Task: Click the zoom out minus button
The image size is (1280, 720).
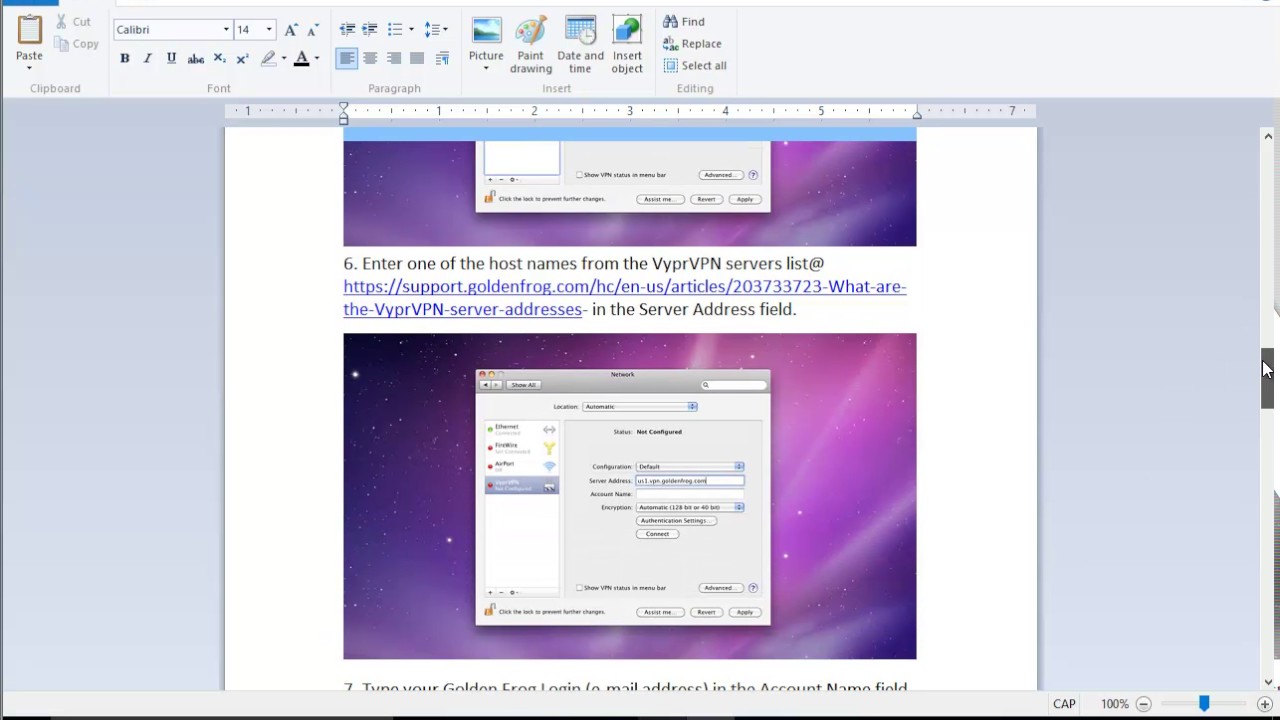Action: (1144, 704)
